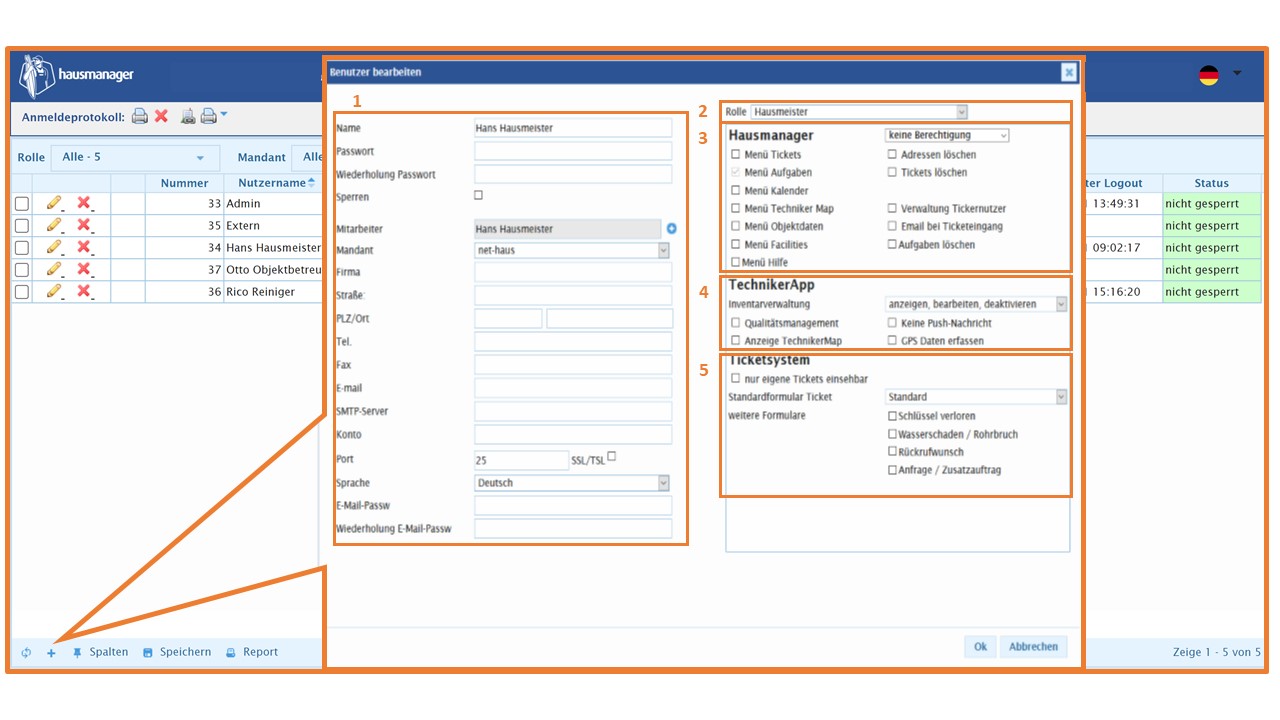
Task: Click Report in bottom bar
Action: 252,652
